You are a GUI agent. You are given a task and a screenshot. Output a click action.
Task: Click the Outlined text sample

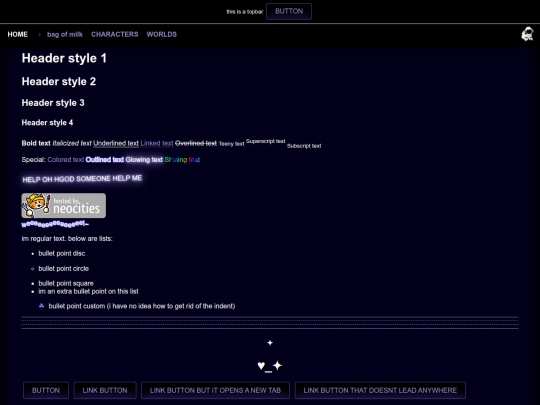point(105,159)
